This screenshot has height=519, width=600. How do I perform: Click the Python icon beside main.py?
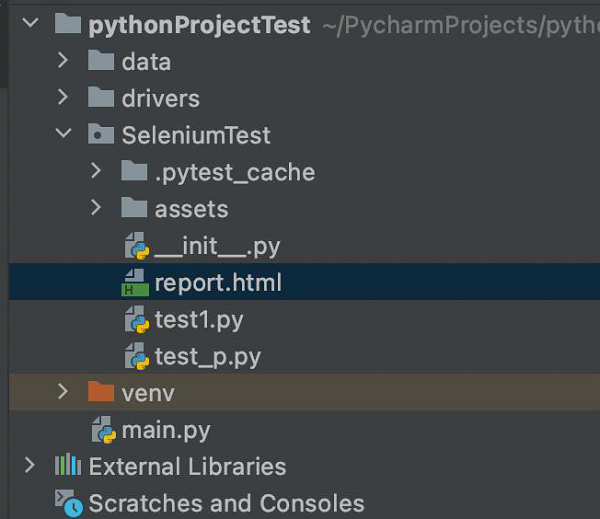pos(103,431)
